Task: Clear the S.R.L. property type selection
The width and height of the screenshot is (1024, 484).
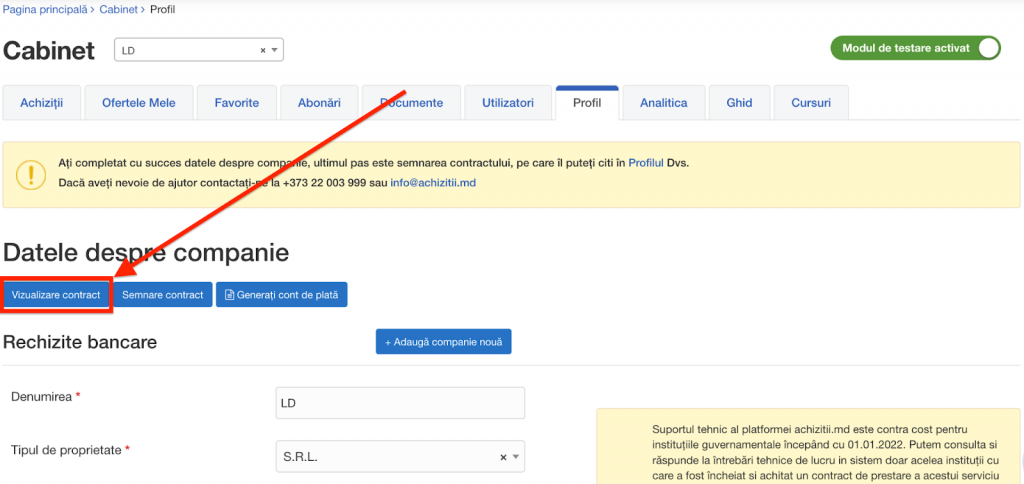Action: (503, 457)
